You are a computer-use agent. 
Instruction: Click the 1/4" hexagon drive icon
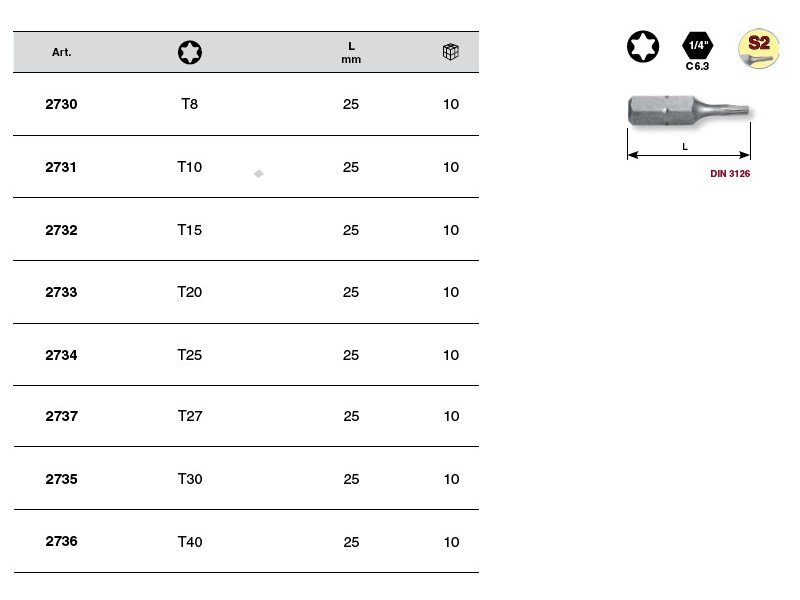point(697,46)
